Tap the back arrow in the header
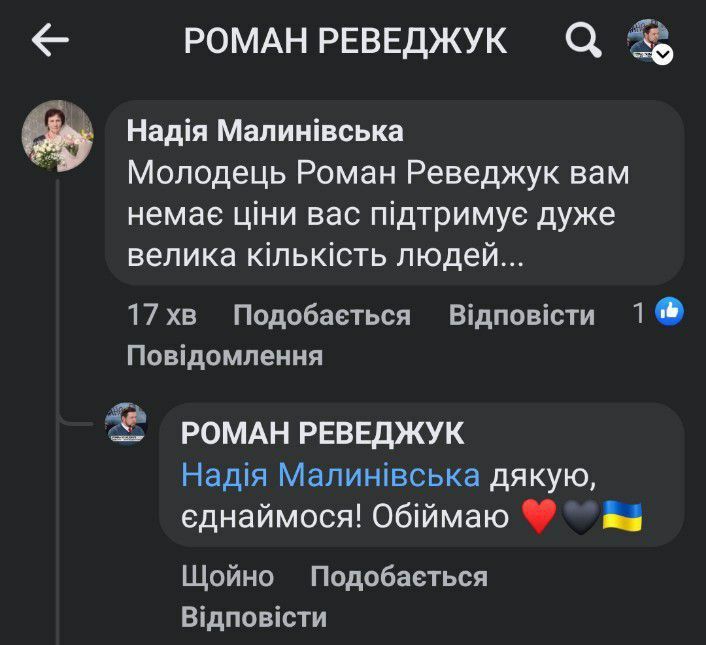Viewport: 706px width, 645px height. point(50,41)
